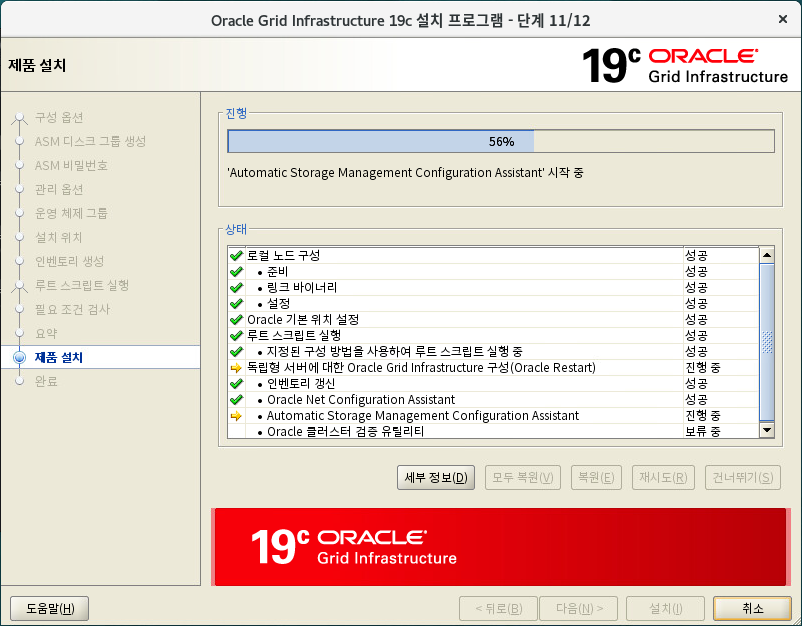Click yellow arrow beside Automatic Storage Management row

(236, 416)
